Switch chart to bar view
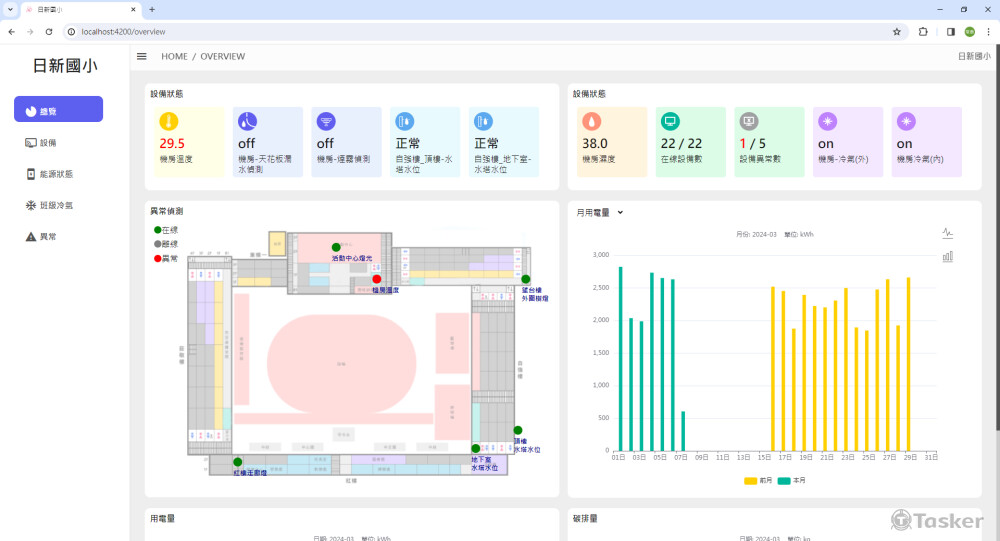The height and width of the screenshot is (541, 1000). click(x=947, y=256)
